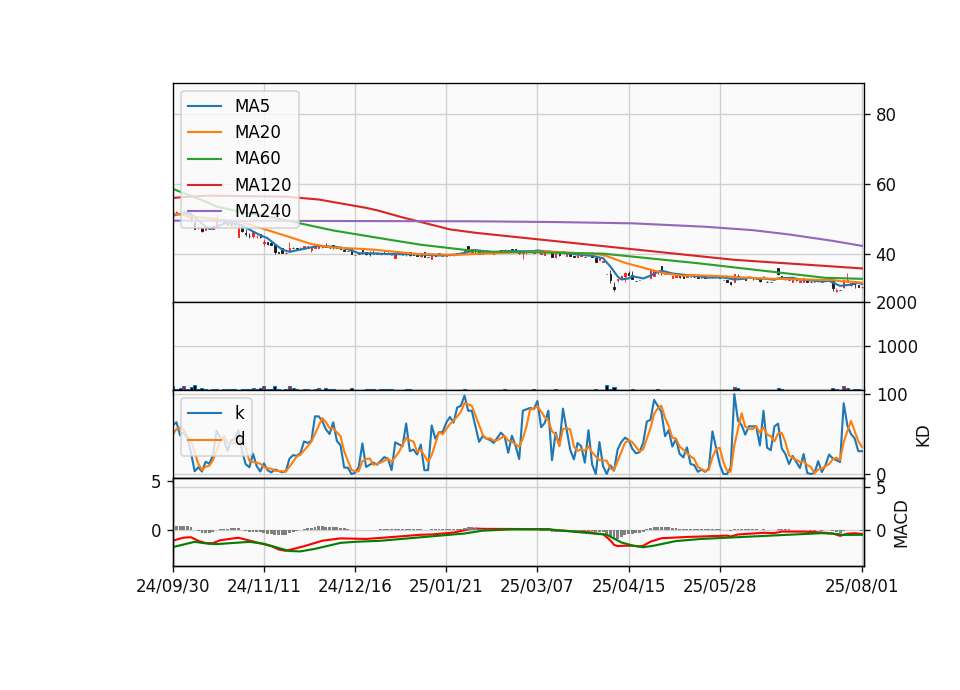This screenshot has height=690, width=960.
Task: Click the green MA60 legend line sample
Action: tap(204, 159)
